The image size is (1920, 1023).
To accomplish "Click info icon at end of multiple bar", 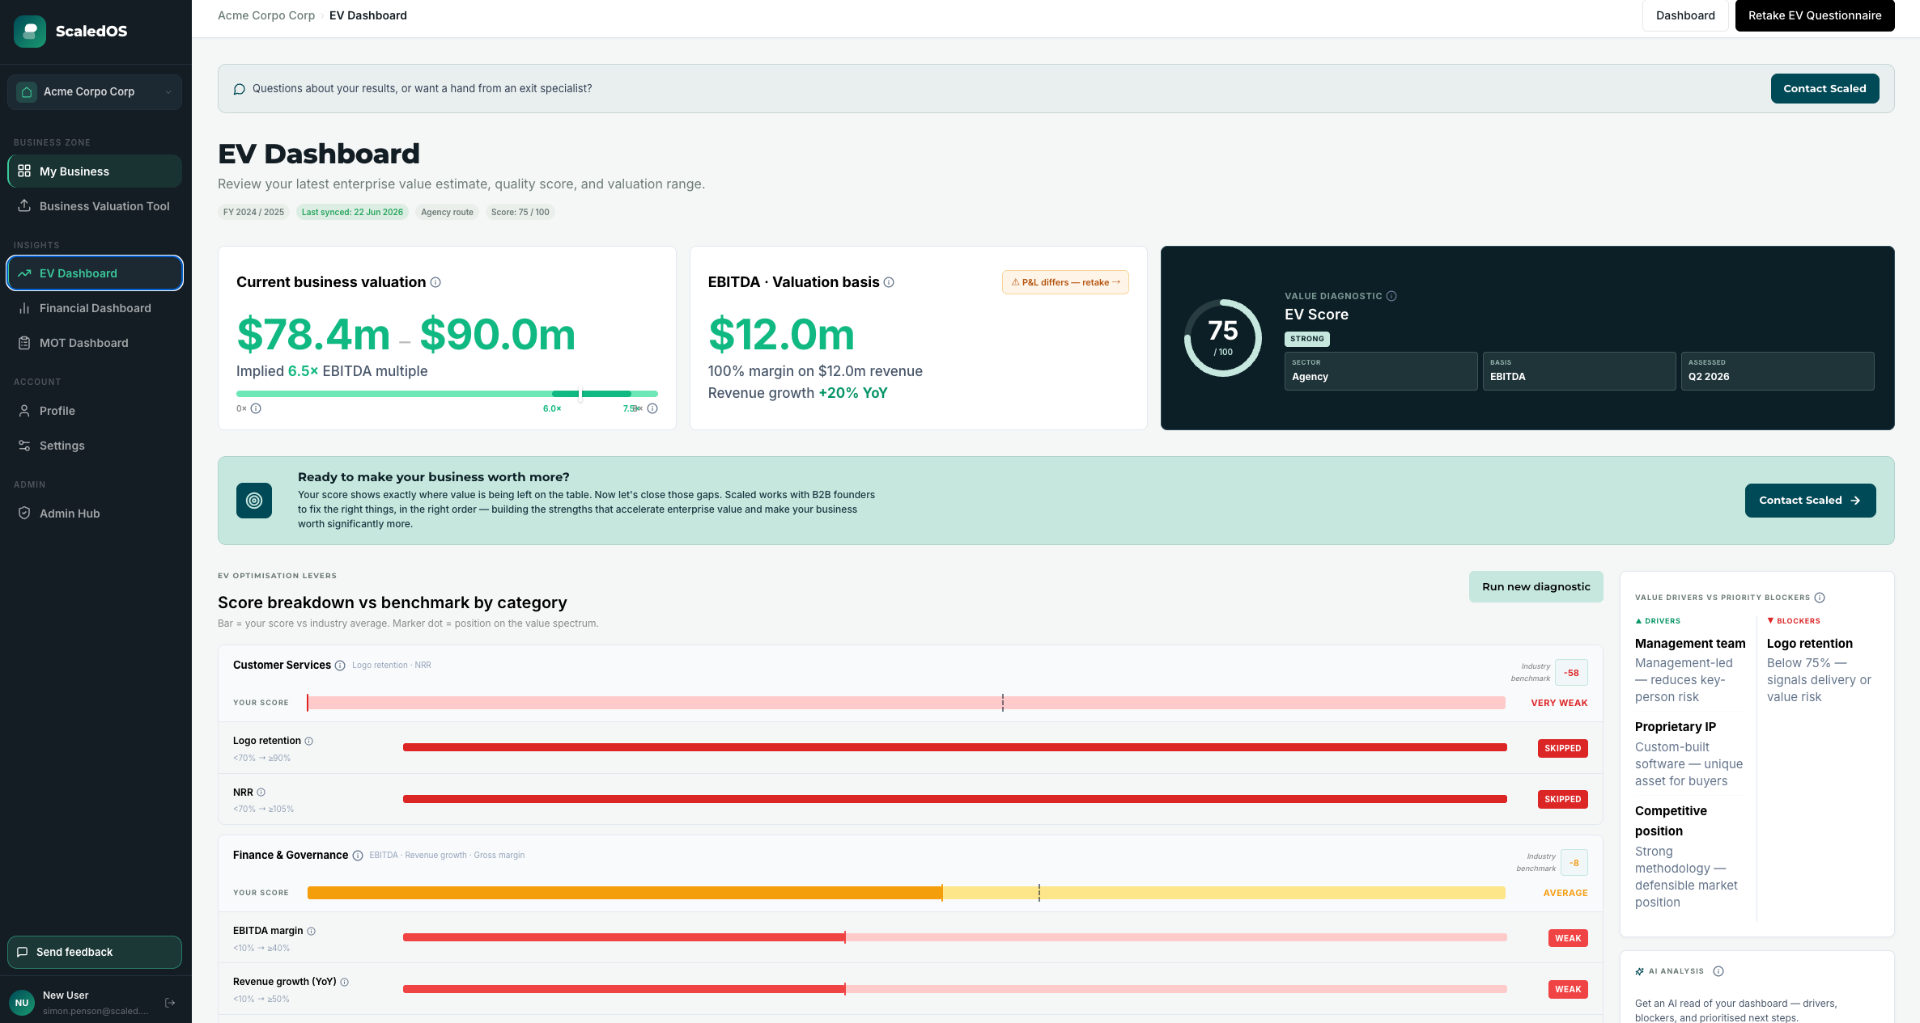I will pyautogui.click(x=652, y=409).
